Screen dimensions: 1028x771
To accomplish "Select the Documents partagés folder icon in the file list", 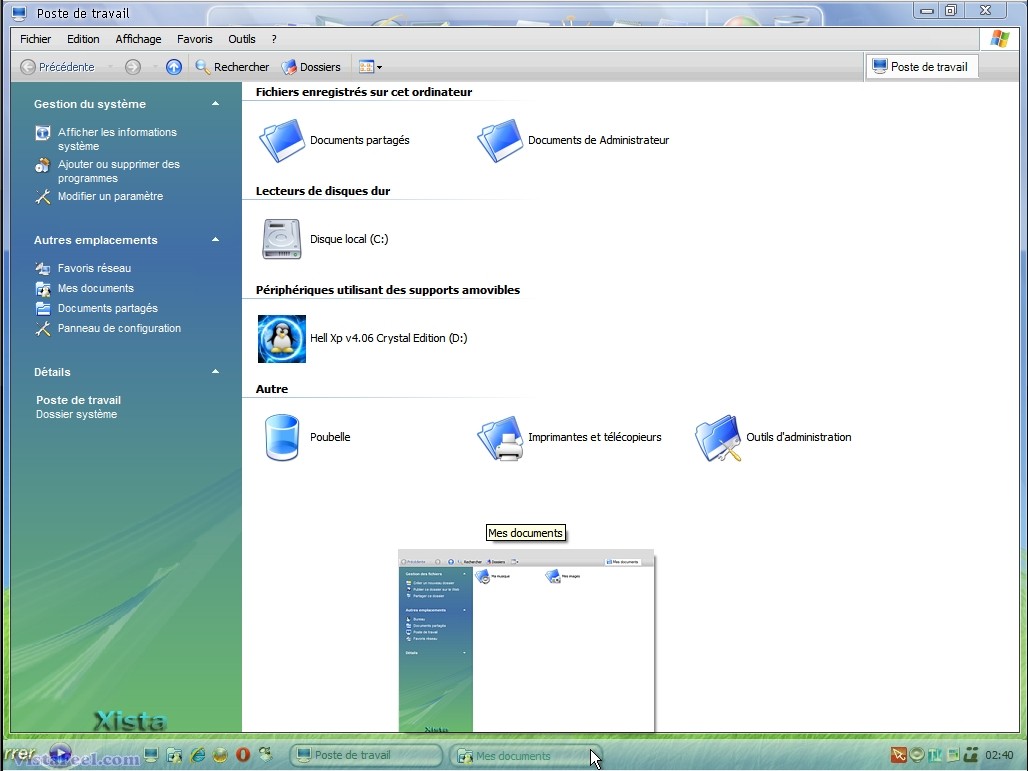I will point(282,140).
